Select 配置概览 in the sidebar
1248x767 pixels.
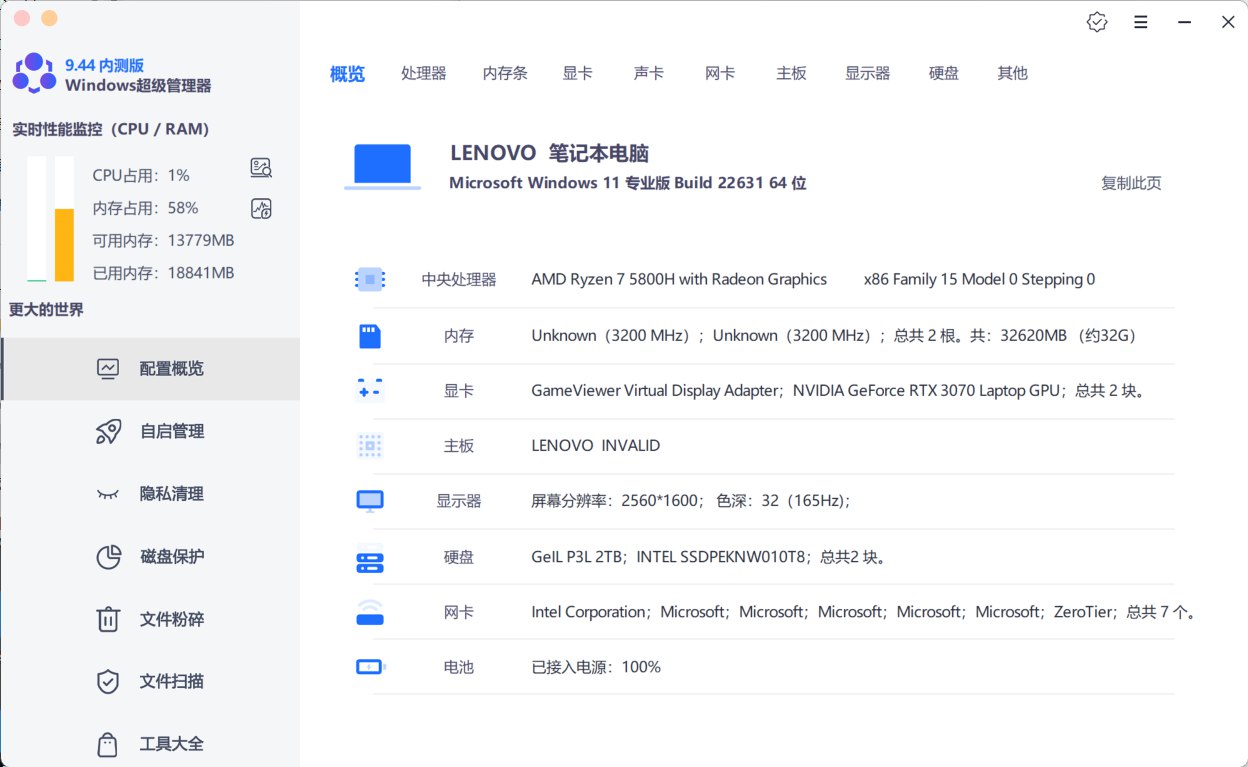coord(171,369)
